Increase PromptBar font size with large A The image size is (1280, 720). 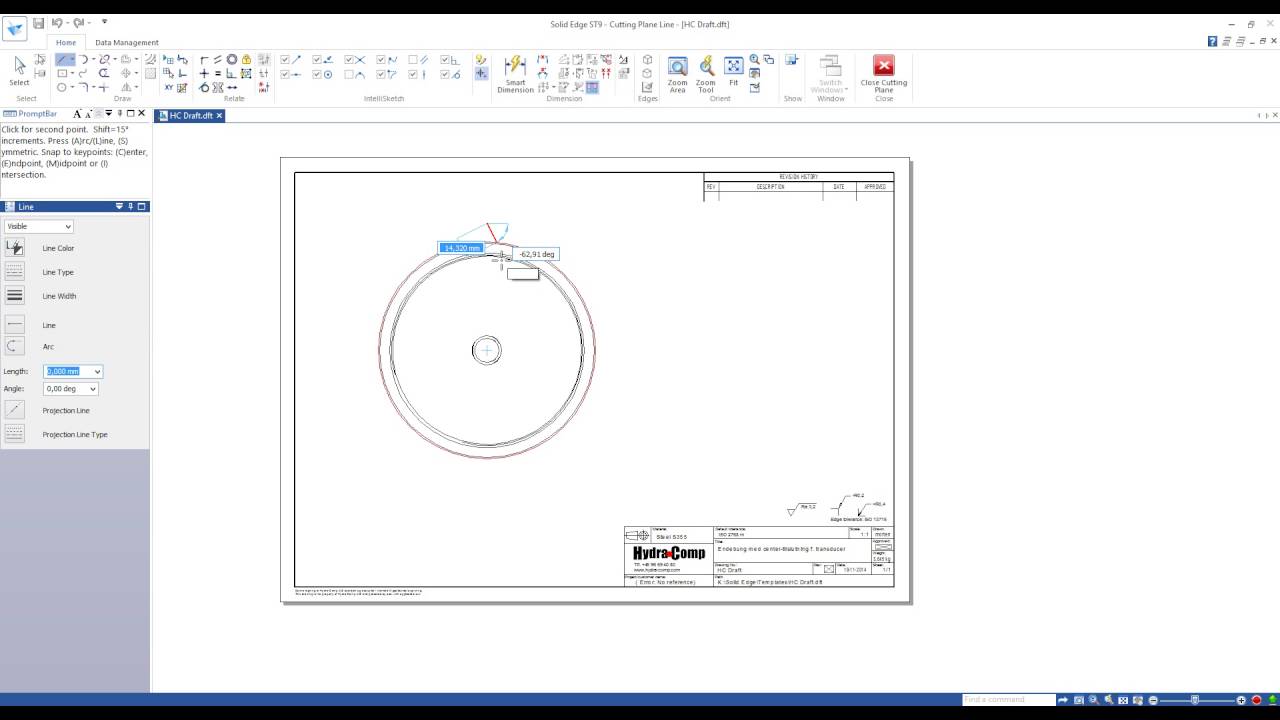pyautogui.click(x=78, y=114)
